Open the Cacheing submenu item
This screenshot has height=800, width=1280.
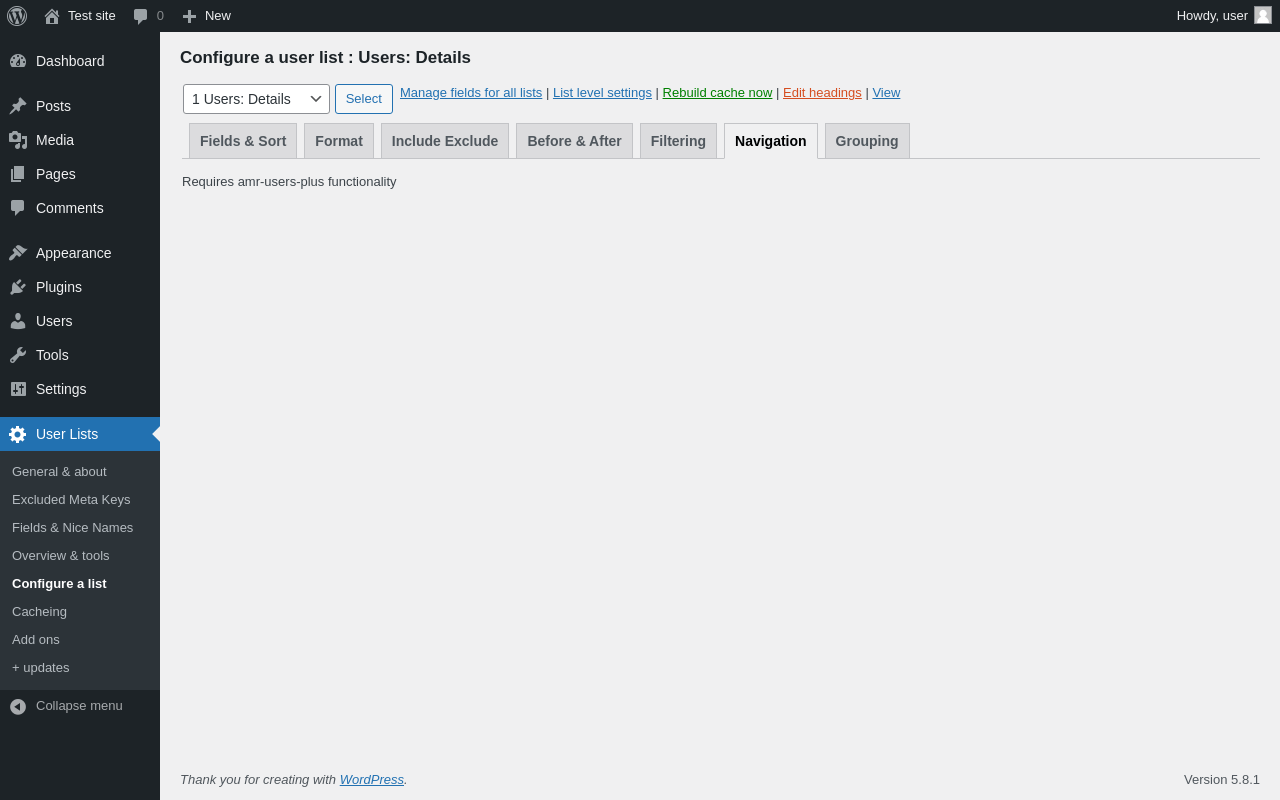tap(40, 612)
